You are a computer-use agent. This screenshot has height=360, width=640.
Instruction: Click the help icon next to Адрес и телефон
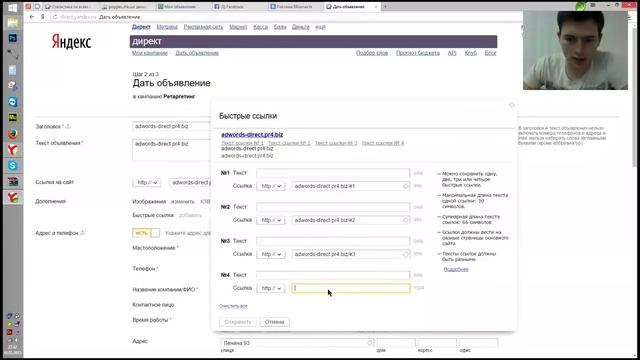click(x=83, y=233)
